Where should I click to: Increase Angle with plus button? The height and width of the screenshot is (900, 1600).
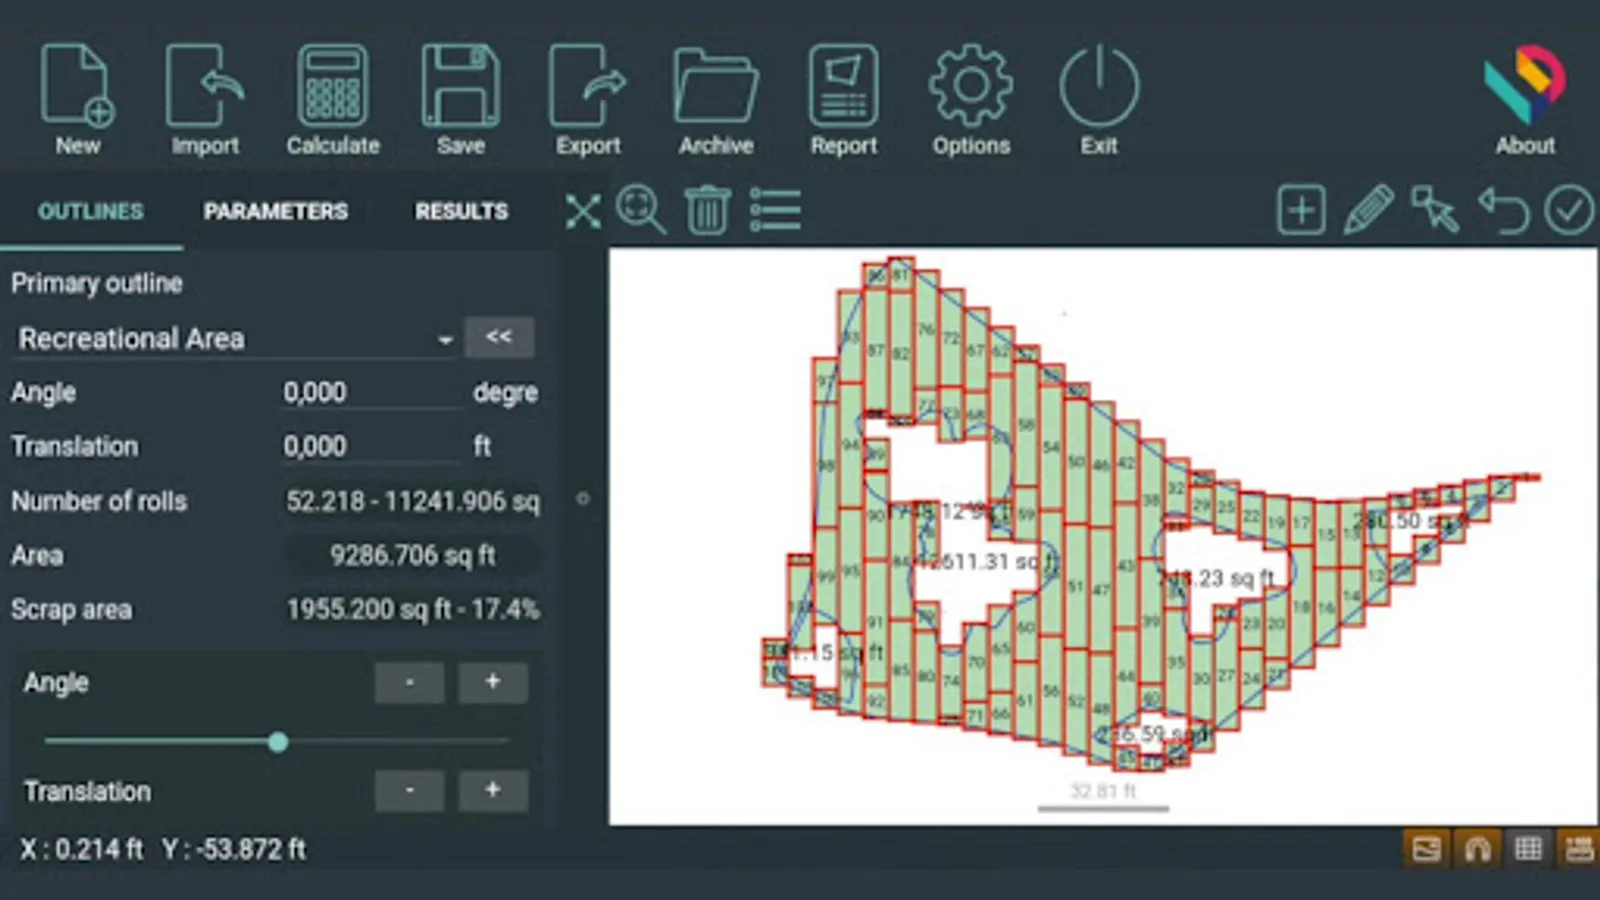click(492, 682)
